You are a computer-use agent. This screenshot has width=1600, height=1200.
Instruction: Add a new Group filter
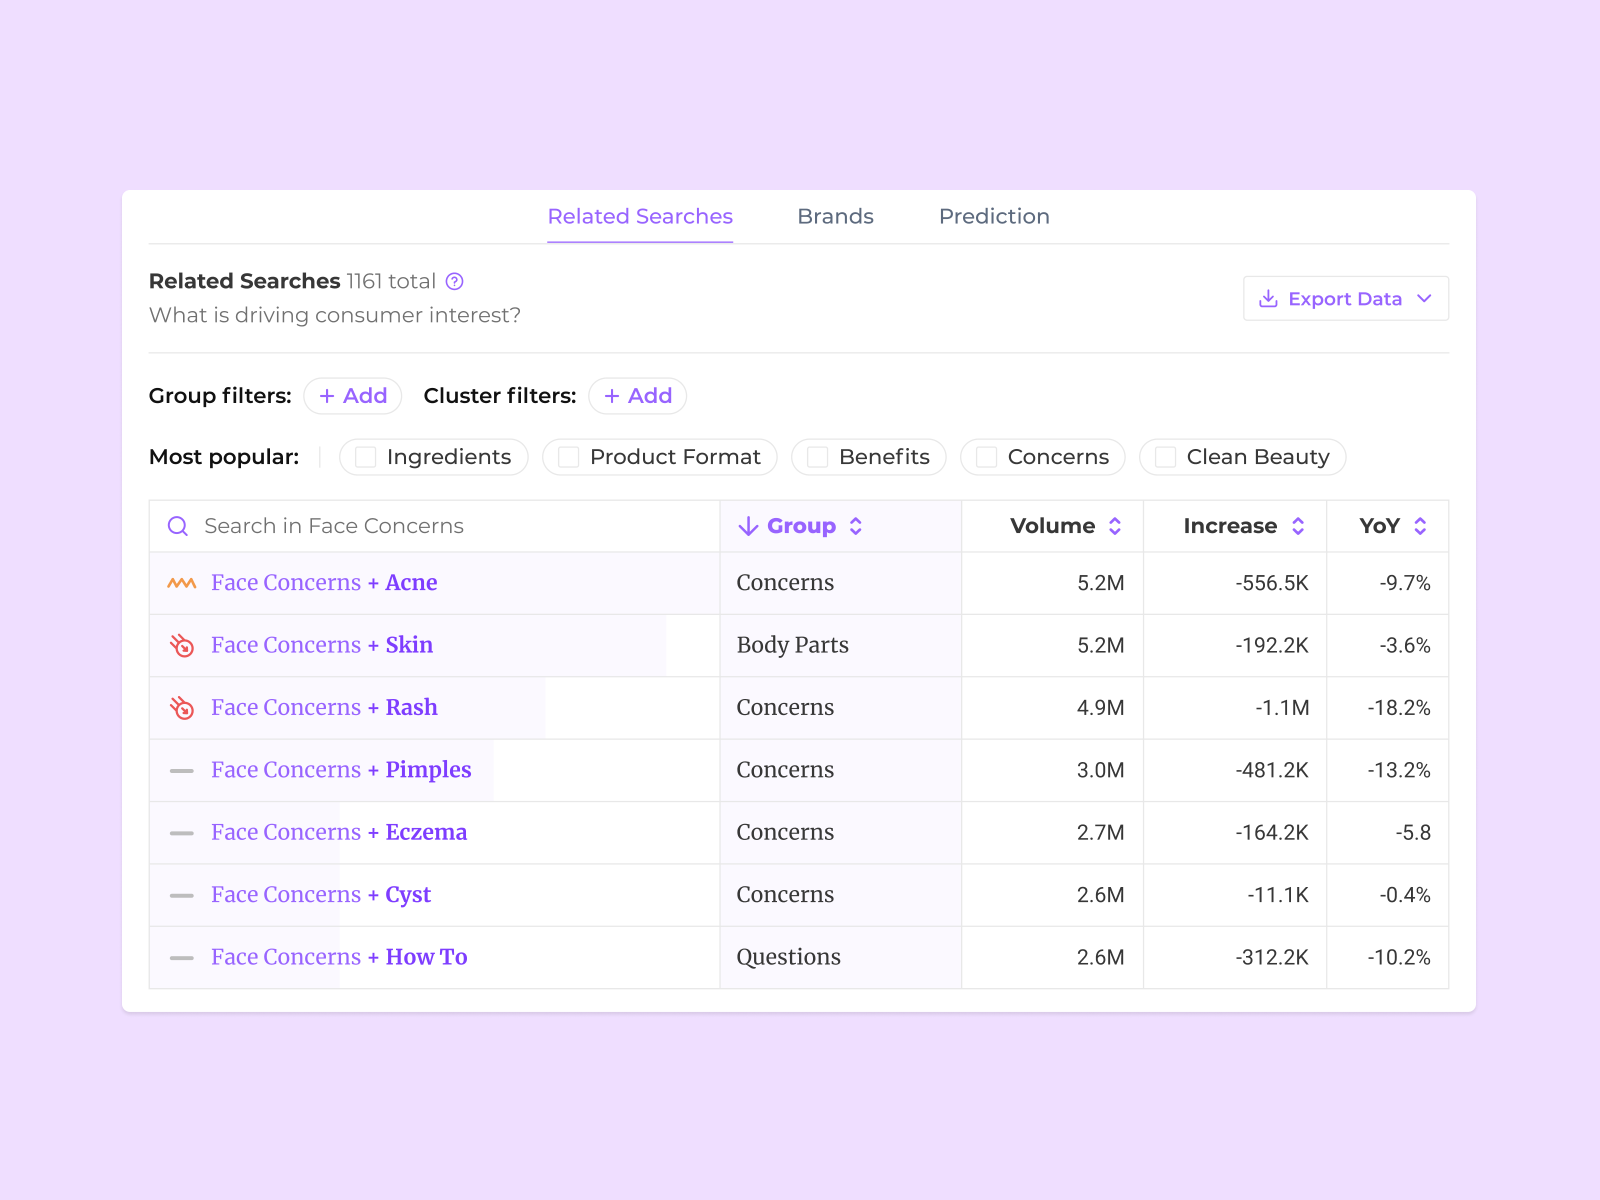pos(352,396)
